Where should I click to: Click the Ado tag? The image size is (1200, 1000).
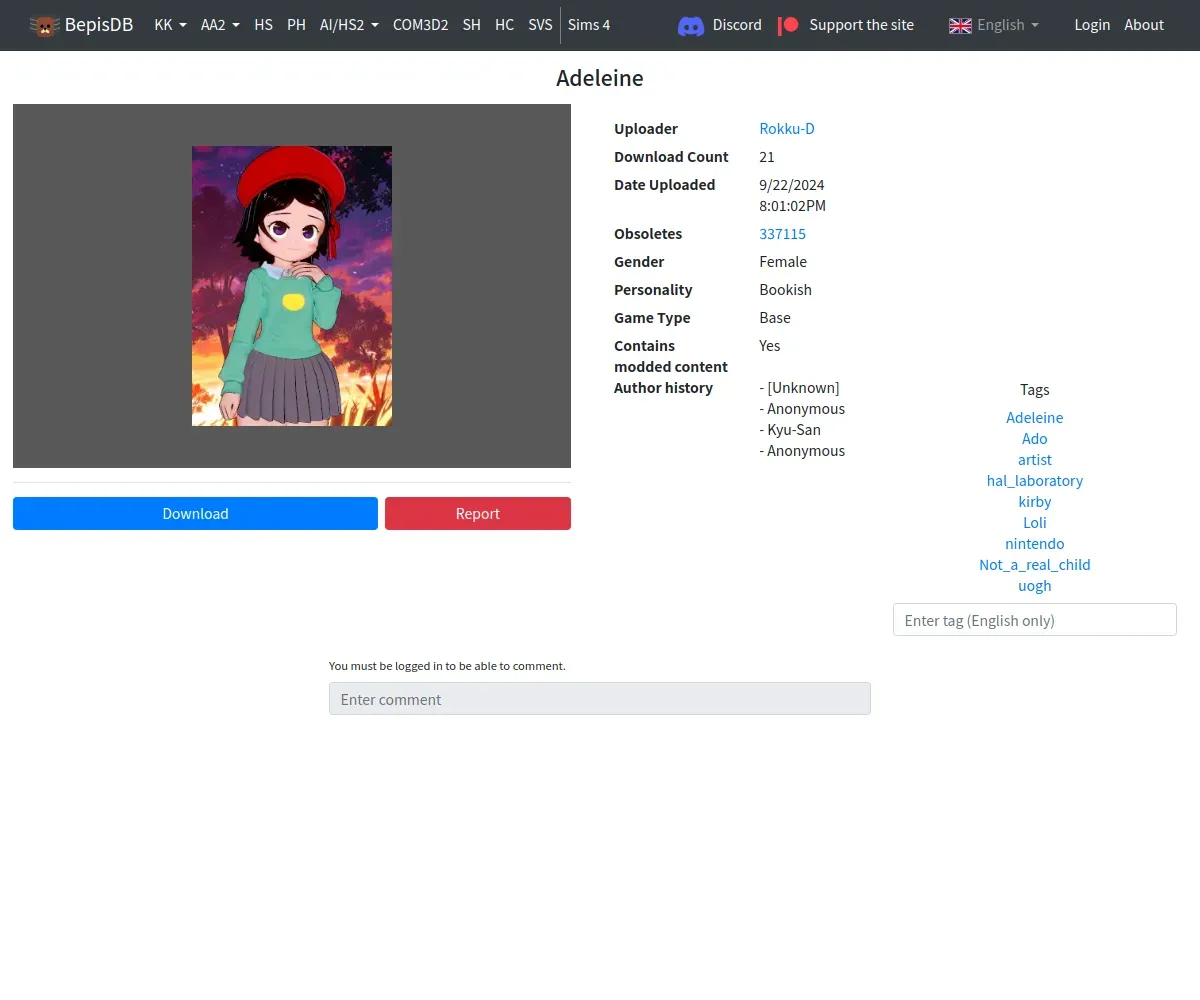[1034, 438]
